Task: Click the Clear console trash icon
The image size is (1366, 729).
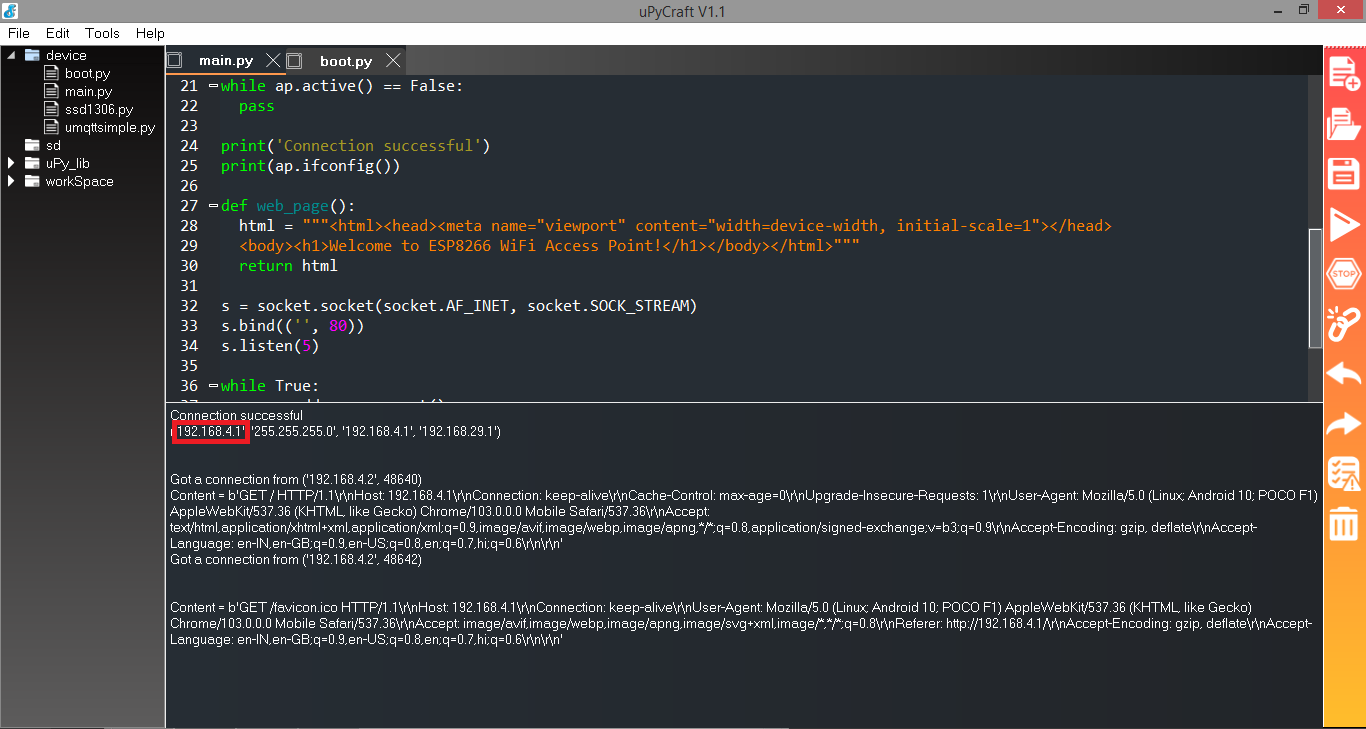Action: [1343, 523]
